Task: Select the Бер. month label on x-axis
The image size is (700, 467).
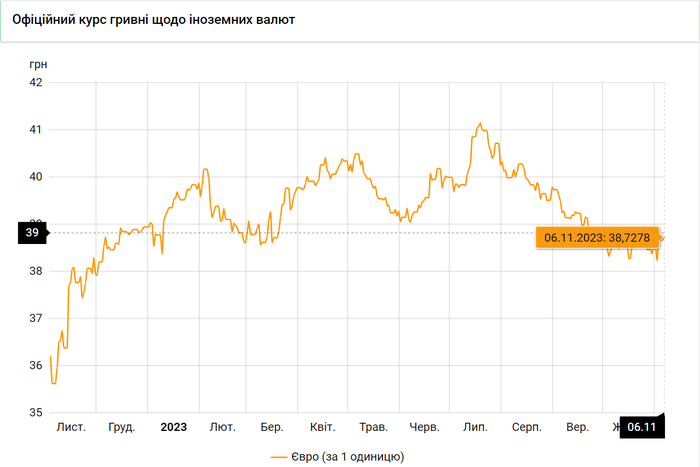Action: [272, 427]
